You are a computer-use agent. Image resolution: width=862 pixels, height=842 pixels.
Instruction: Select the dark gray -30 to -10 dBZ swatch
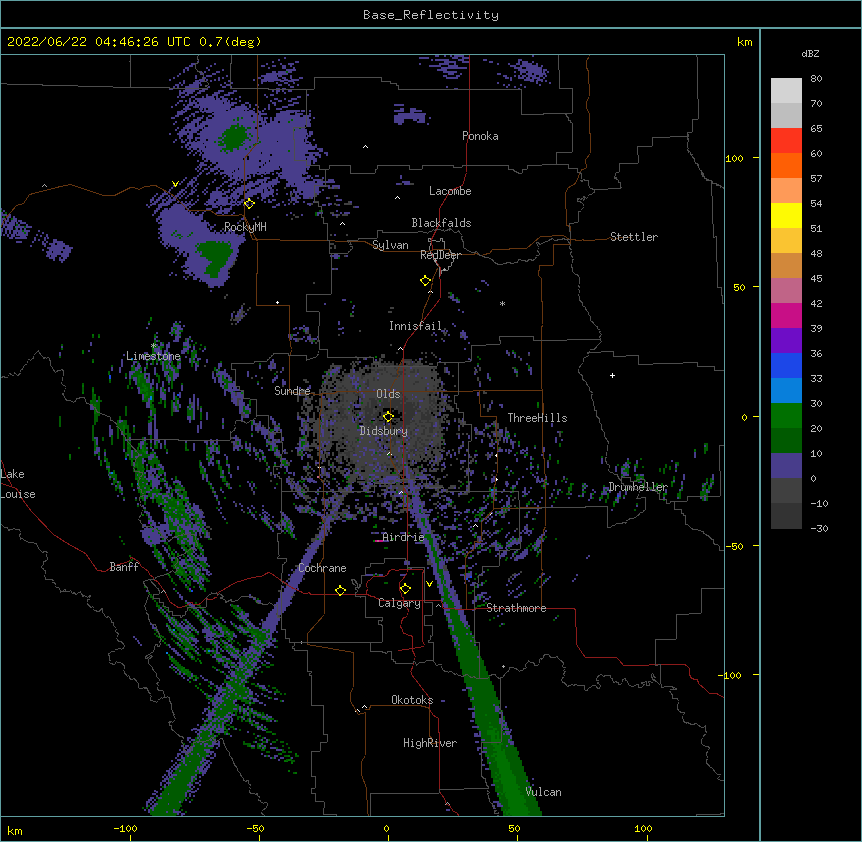pos(786,516)
